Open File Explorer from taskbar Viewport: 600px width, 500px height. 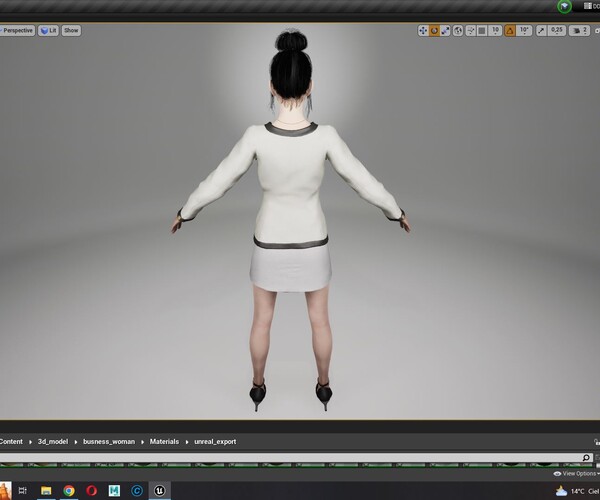click(x=46, y=490)
